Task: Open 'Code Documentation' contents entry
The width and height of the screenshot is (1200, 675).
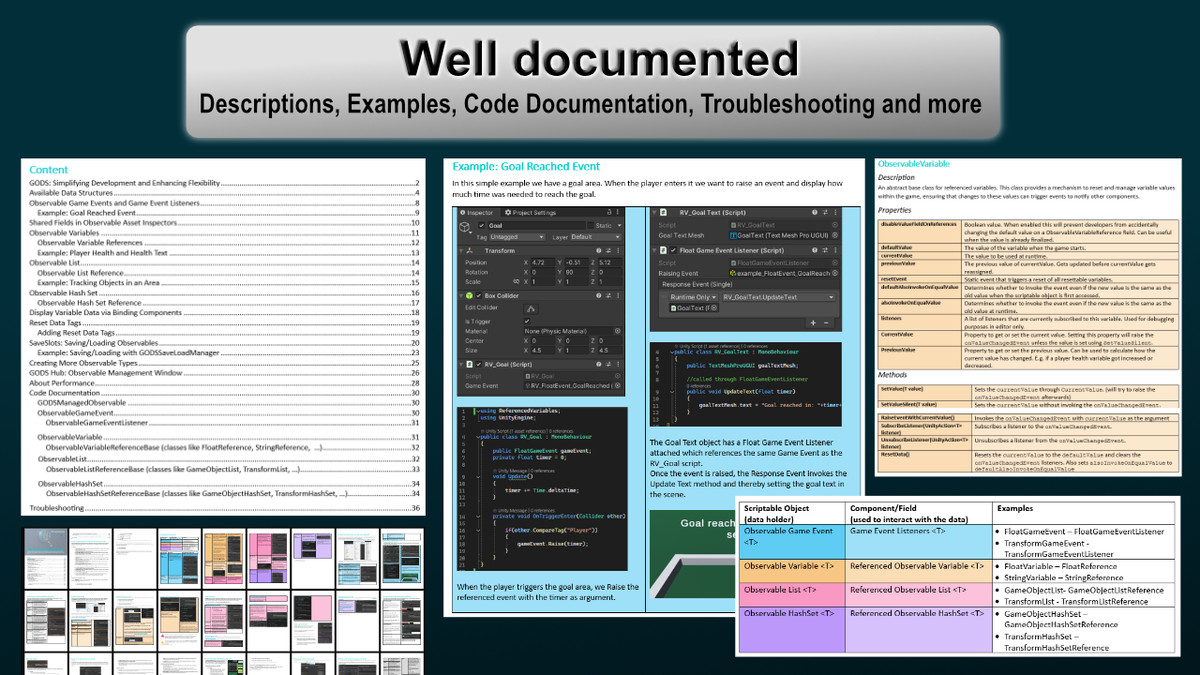Action: point(224,393)
